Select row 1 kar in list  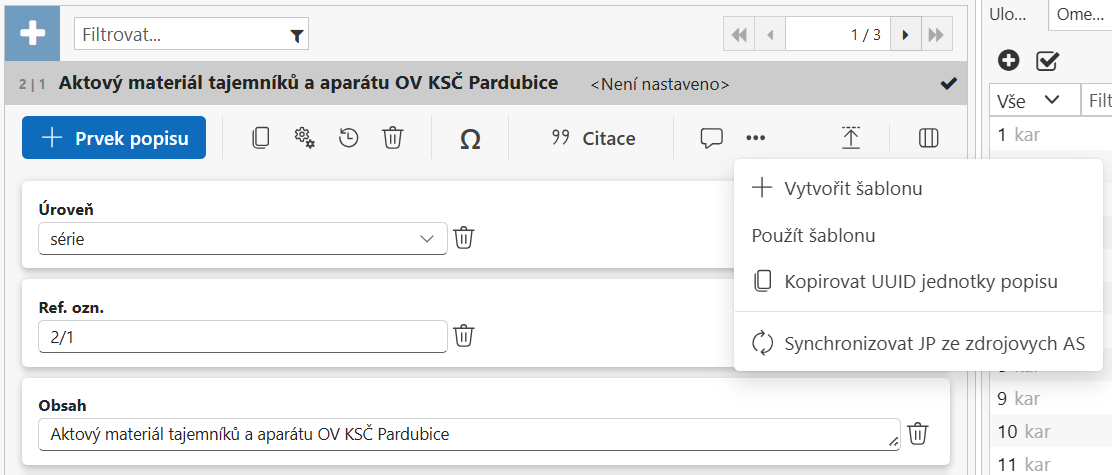pos(1051,134)
